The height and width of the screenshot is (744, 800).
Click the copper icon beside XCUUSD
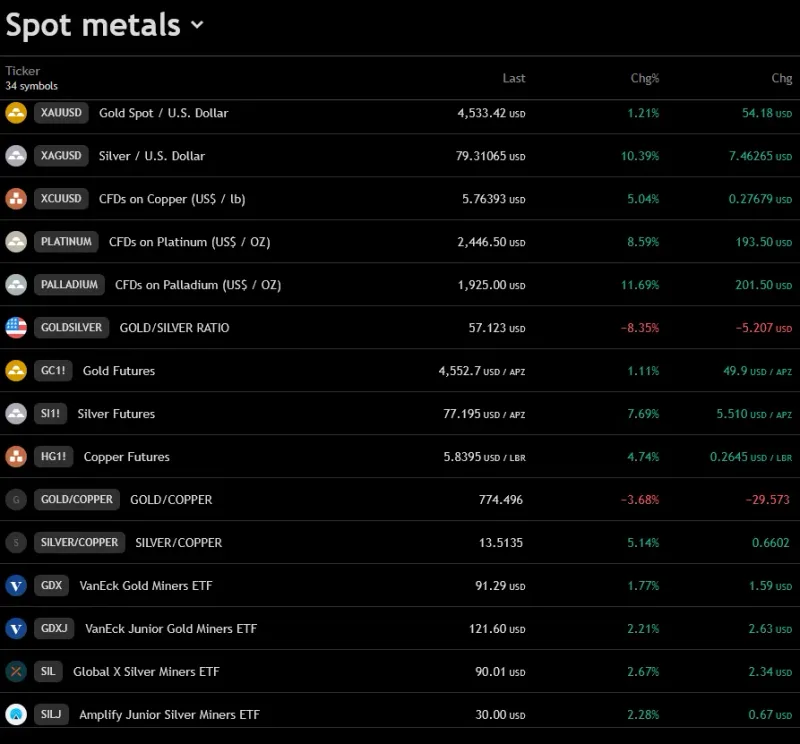pos(16,199)
